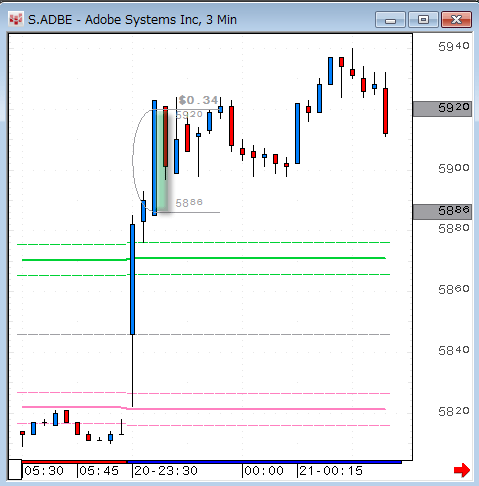Click the red scroll-right arrow

[462, 470]
